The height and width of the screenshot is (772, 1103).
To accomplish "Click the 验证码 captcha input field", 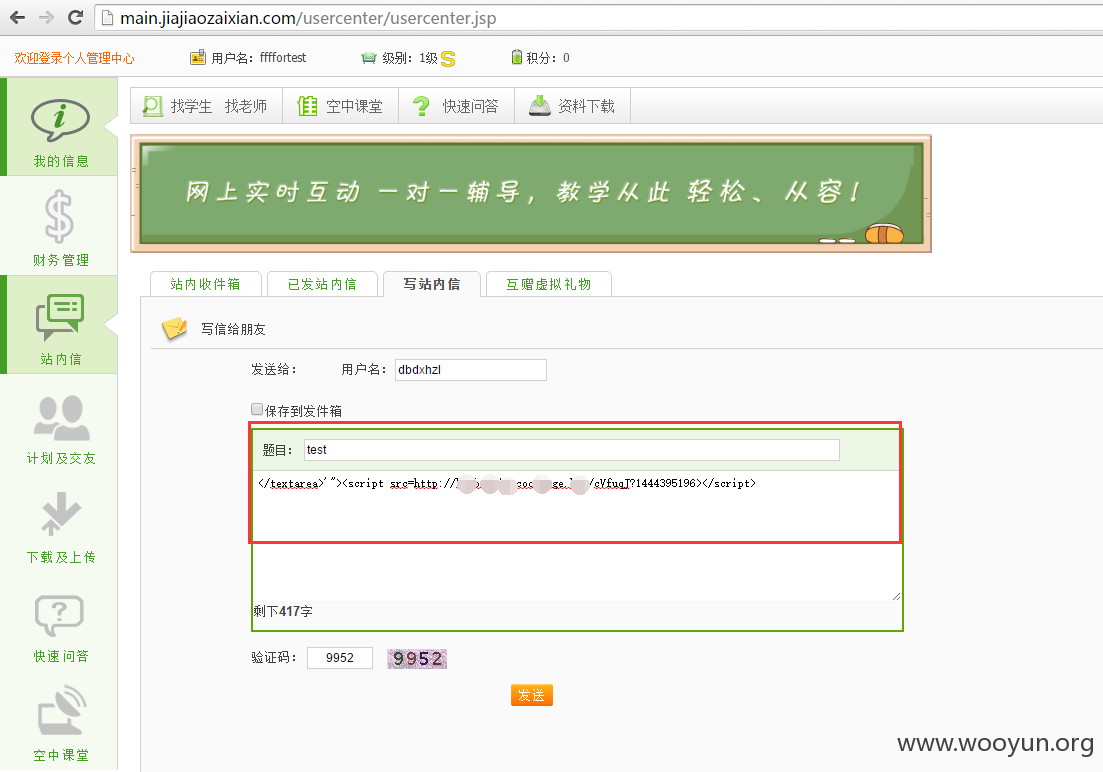I will pos(340,658).
